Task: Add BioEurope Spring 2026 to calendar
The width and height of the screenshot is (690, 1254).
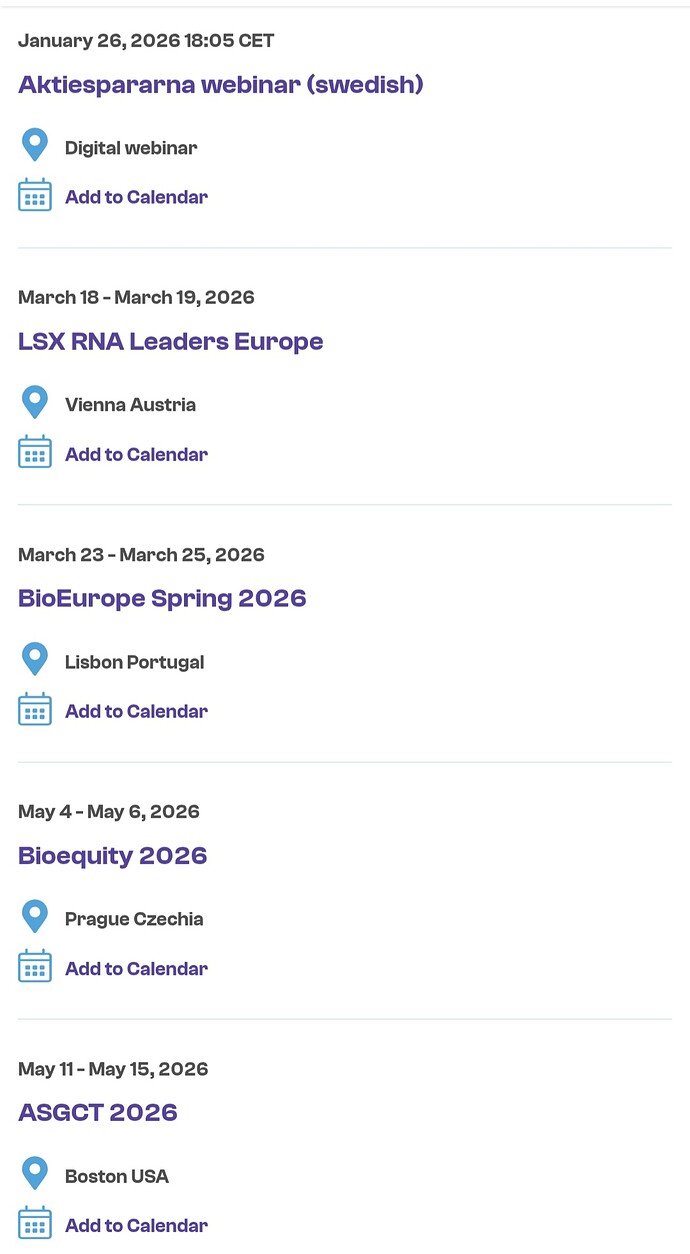Action: point(136,711)
